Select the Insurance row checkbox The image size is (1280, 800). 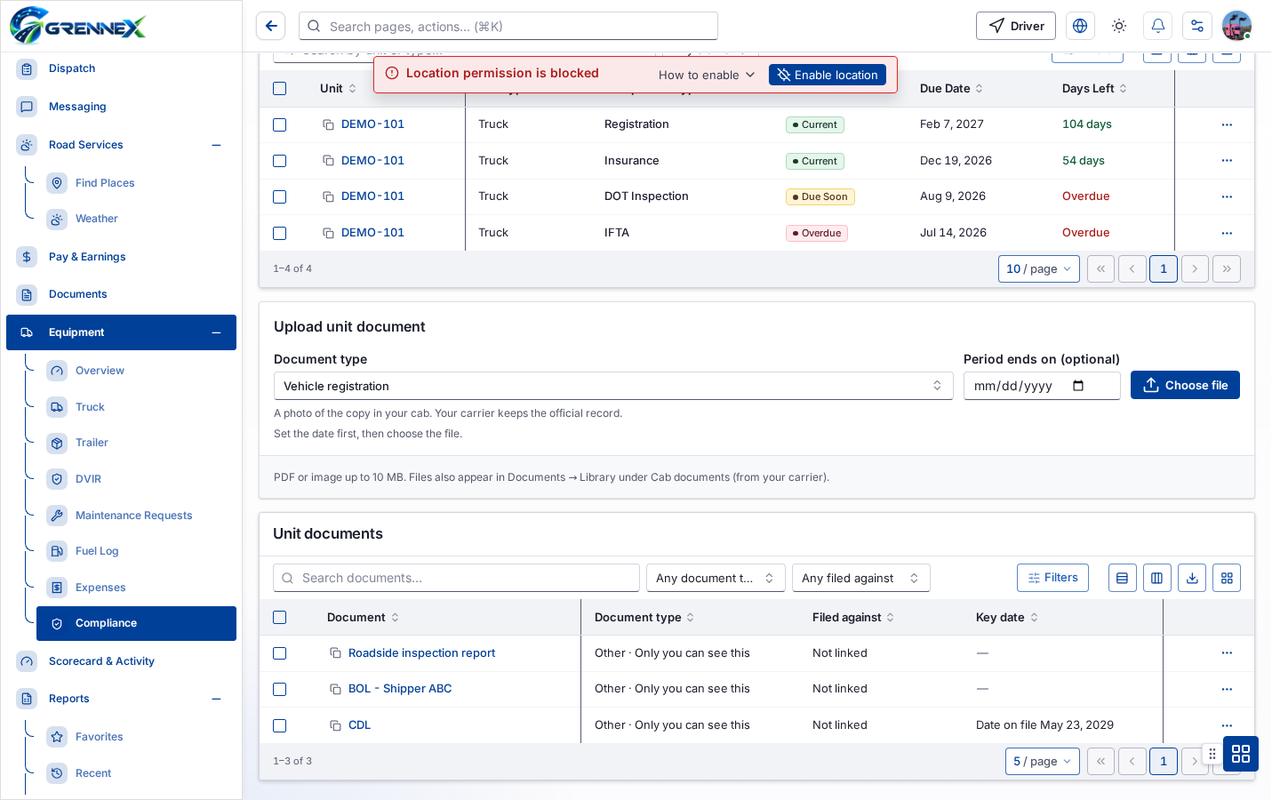(280, 161)
